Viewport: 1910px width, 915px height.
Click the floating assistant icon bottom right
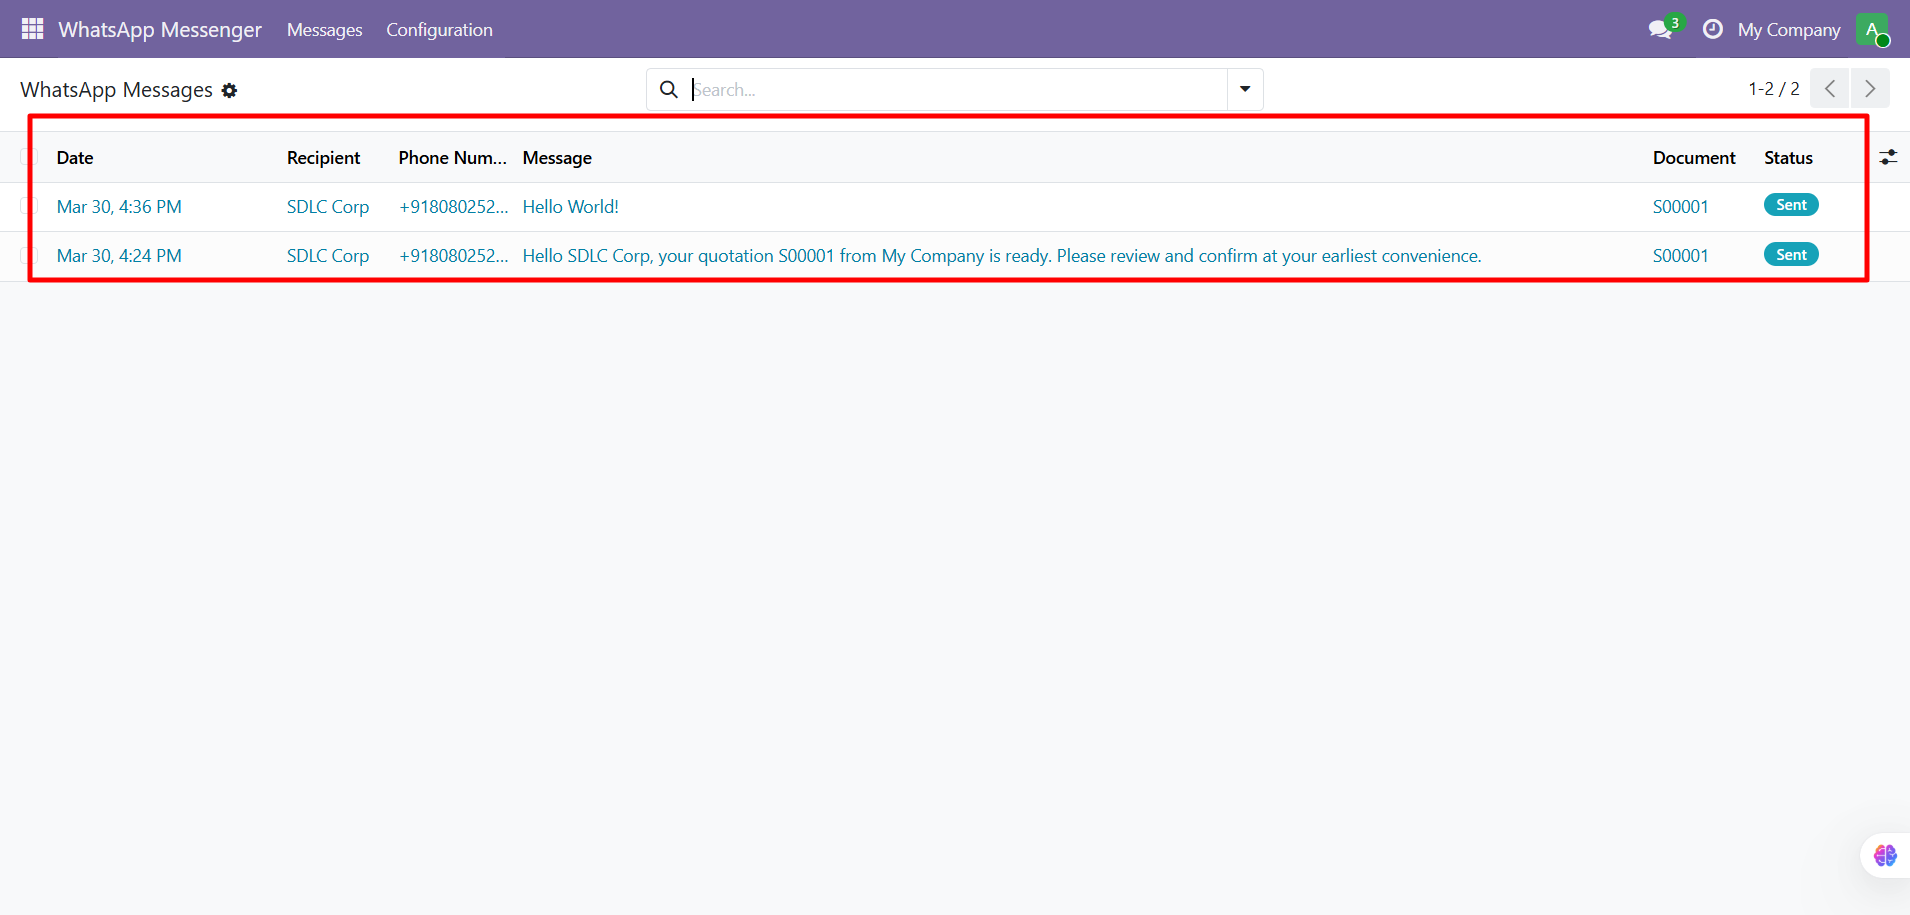1884,855
